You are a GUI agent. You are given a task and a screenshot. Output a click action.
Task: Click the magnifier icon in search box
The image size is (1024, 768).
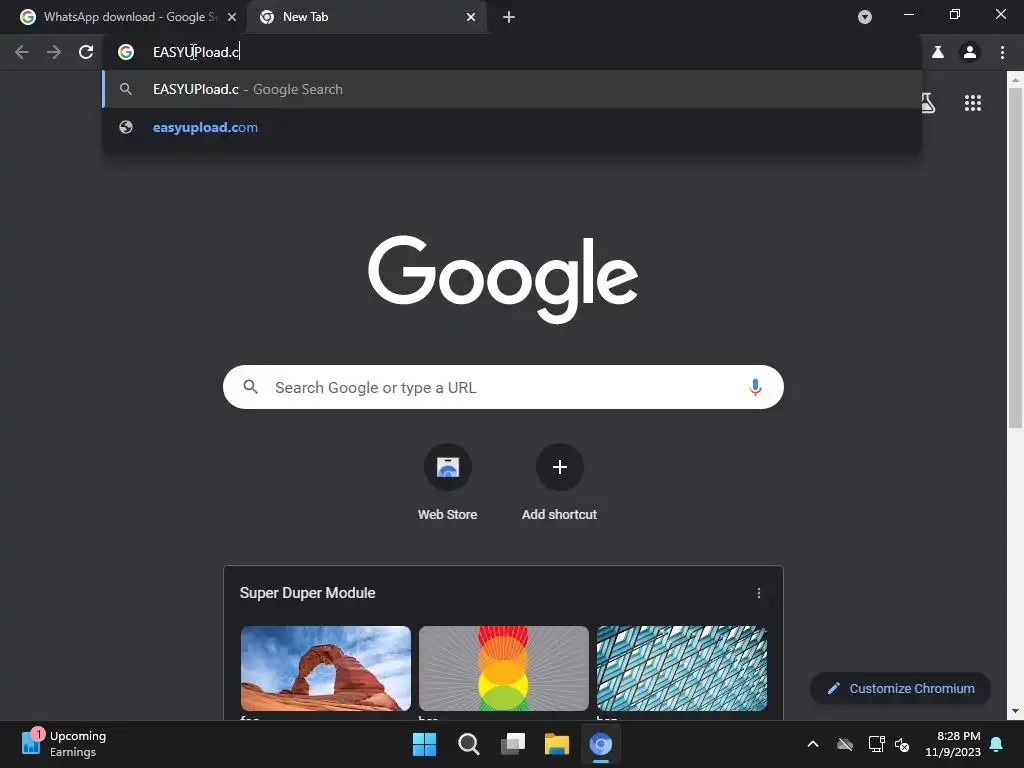tap(250, 387)
